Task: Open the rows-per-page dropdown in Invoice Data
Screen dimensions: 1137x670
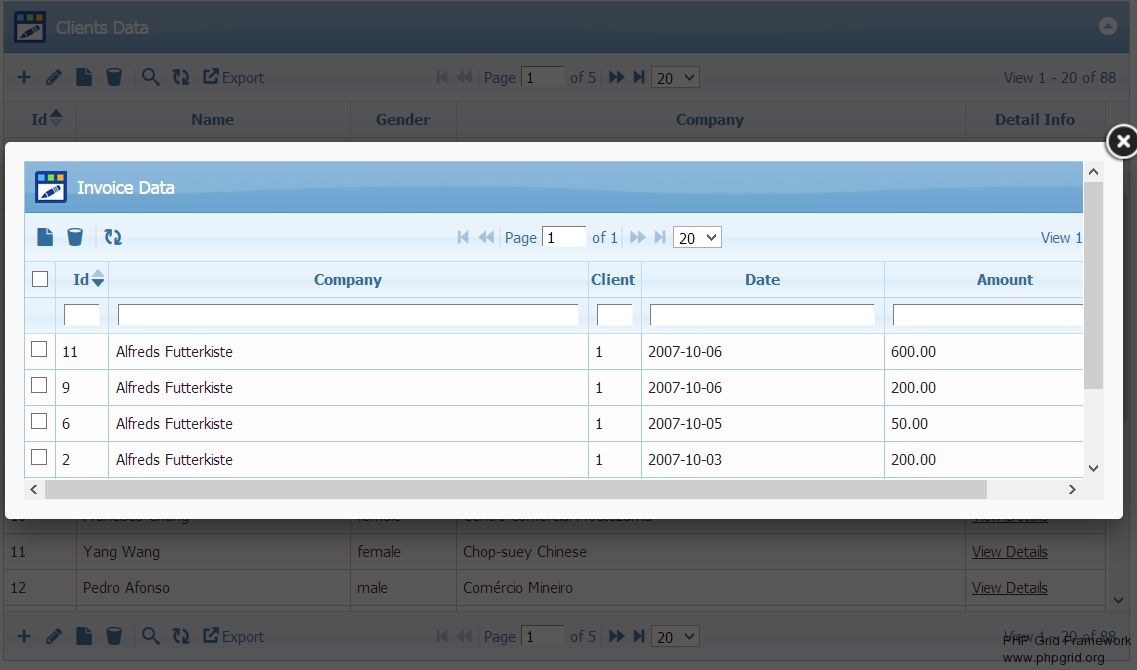Action: [697, 237]
